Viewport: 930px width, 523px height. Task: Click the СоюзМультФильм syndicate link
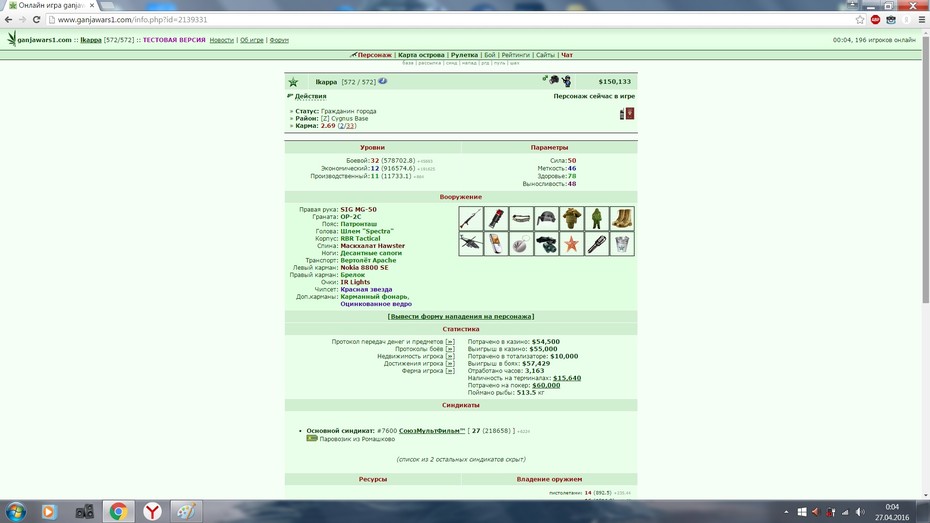(x=432, y=430)
